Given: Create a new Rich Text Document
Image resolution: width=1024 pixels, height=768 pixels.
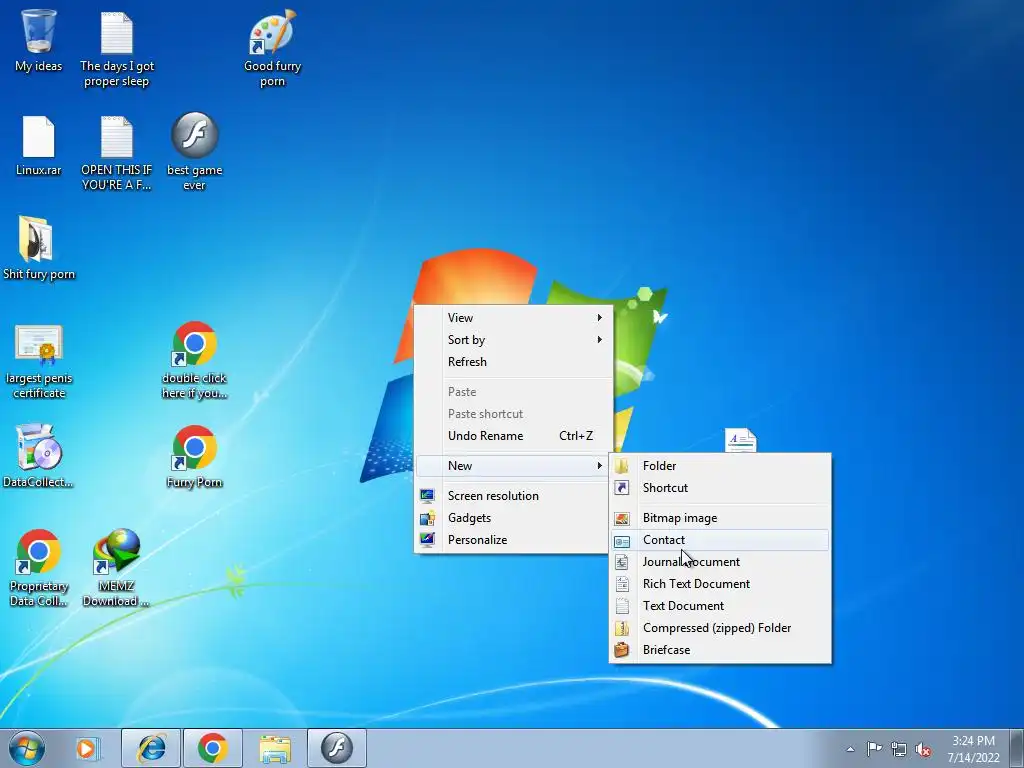Looking at the screenshot, I should pyautogui.click(x=720, y=584).
